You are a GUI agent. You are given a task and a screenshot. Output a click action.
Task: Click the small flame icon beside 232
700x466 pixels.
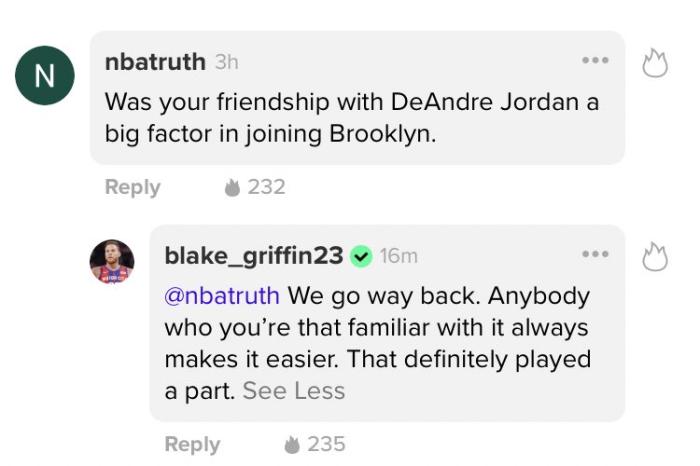coord(232,187)
